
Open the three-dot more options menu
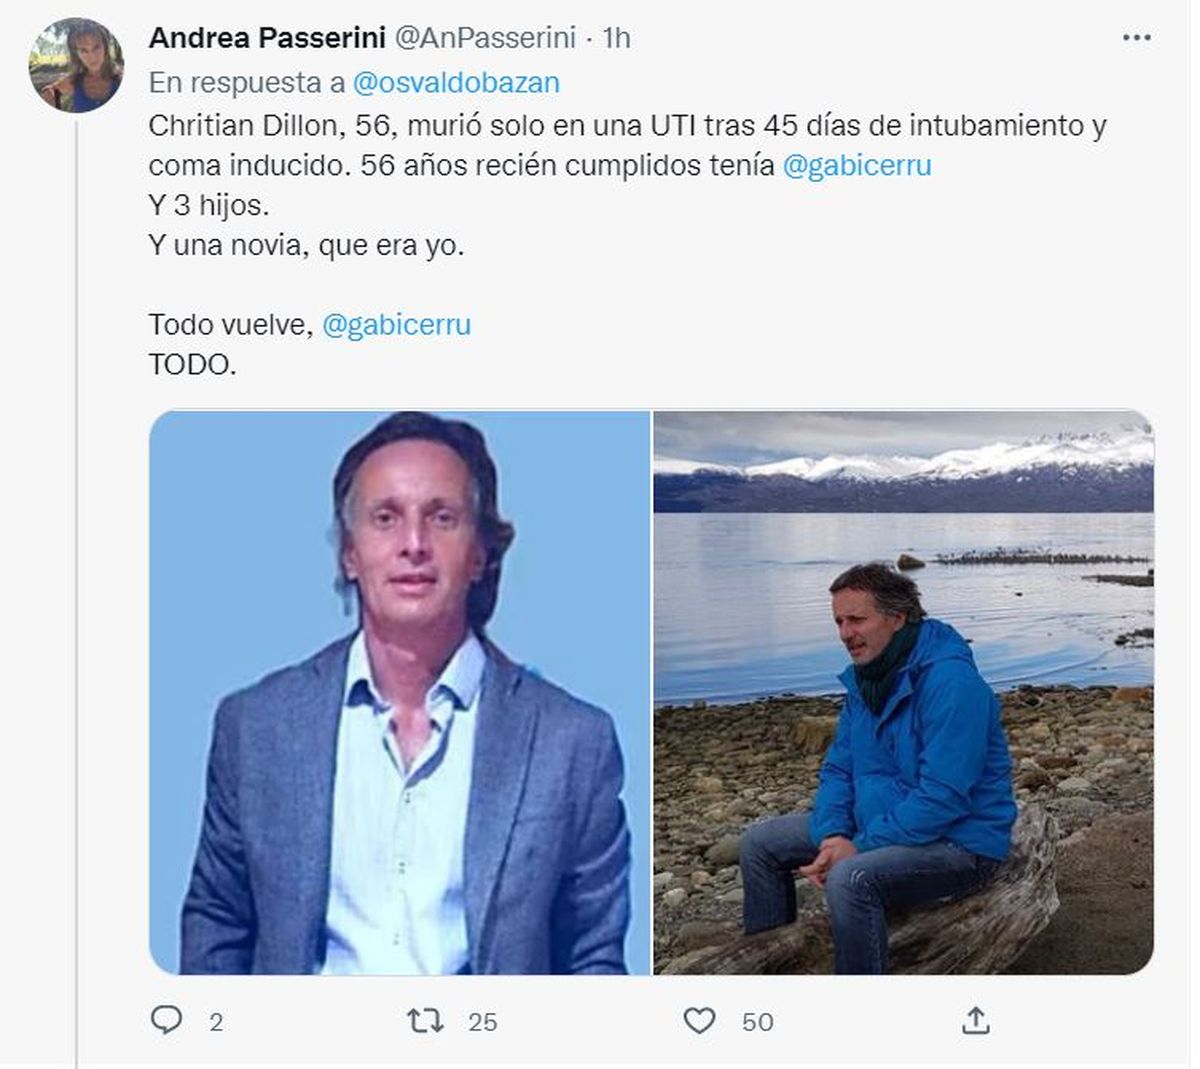[x=1136, y=38]
